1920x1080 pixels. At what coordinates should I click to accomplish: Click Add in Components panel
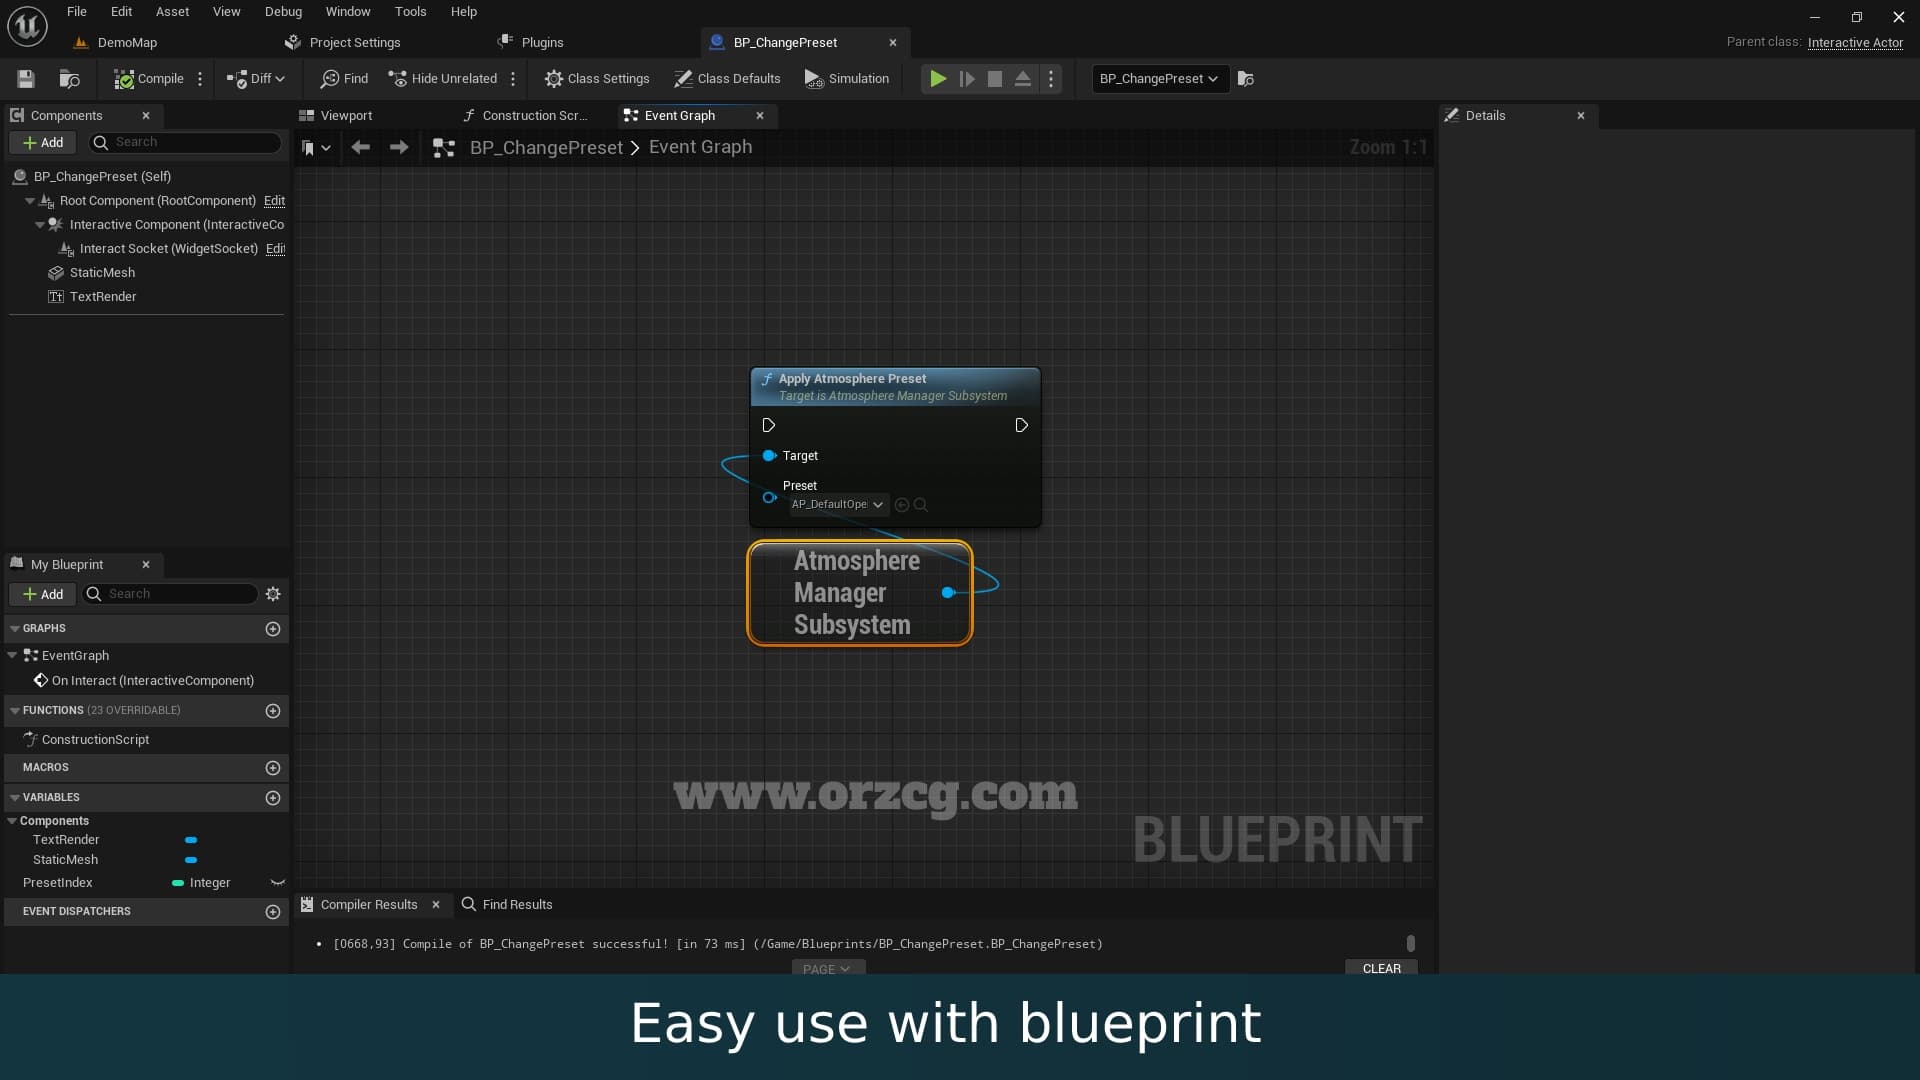click(43, 143)
